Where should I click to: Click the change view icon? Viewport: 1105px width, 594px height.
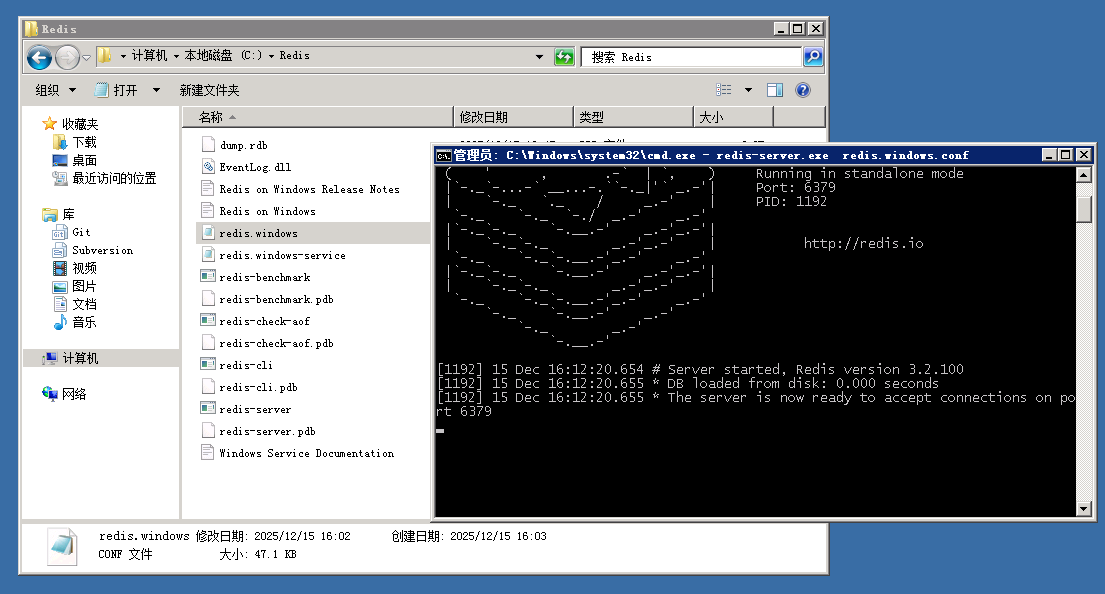(x=724, y=90)
